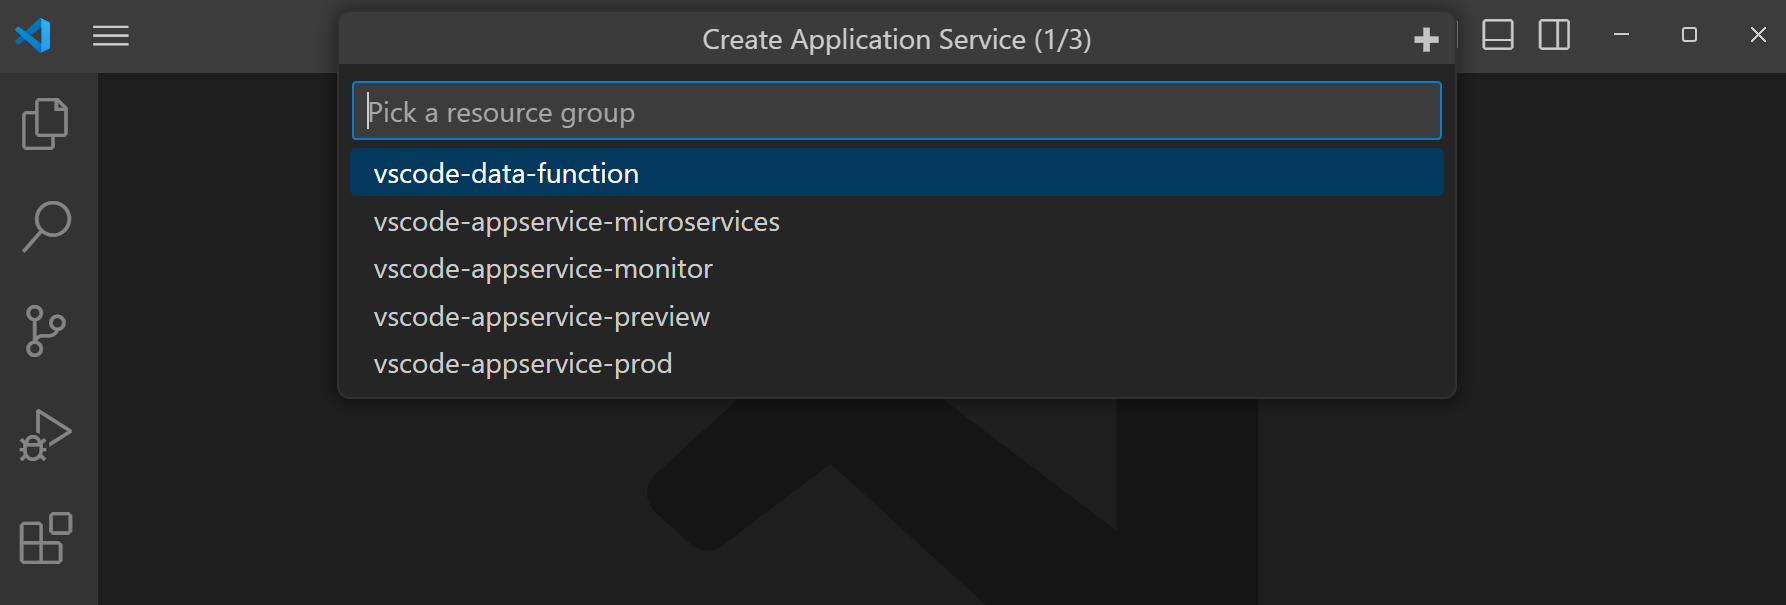
Task: Open the Explorer view in activity bar
Action: pyautogui.click(x=45, y=124)
